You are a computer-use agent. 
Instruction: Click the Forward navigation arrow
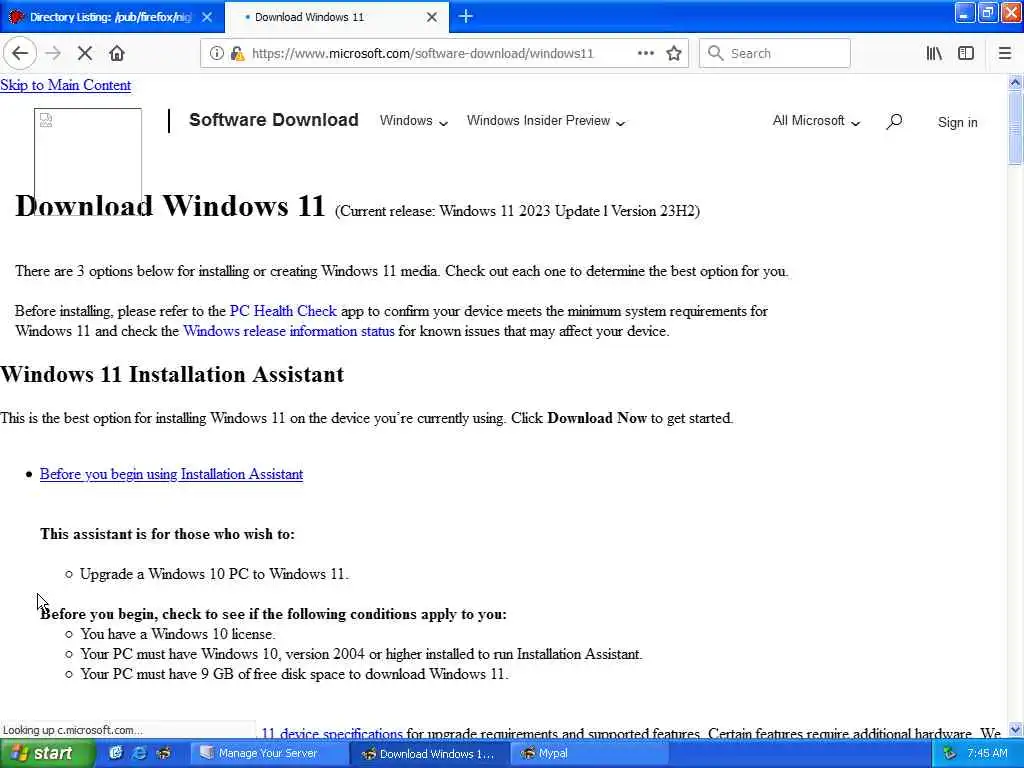click(x=54, y=54)
